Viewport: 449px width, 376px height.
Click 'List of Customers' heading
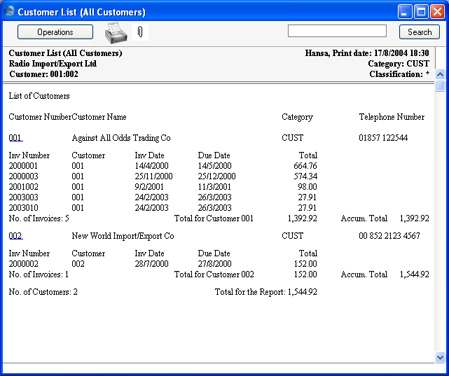click(39, 96)
